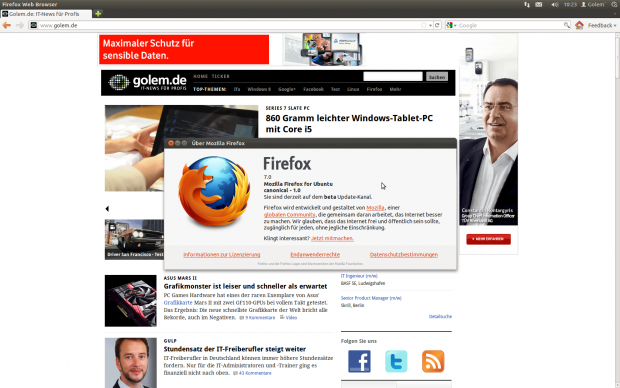Open the Datenschutzbestimmungen link
The height and width of the screenshot is (388, 620).
point(404,254)
